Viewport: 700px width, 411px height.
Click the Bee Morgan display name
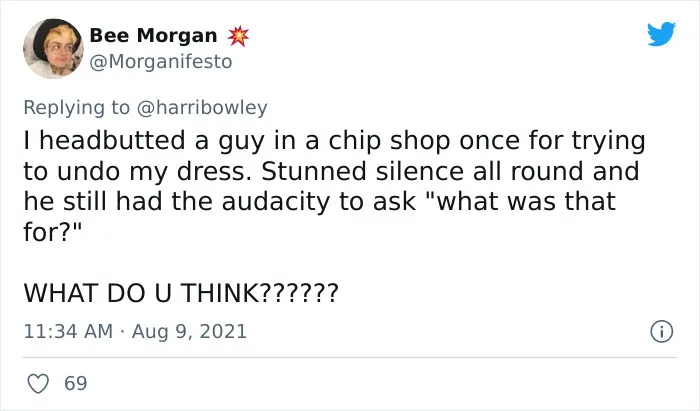coord(153,36)
